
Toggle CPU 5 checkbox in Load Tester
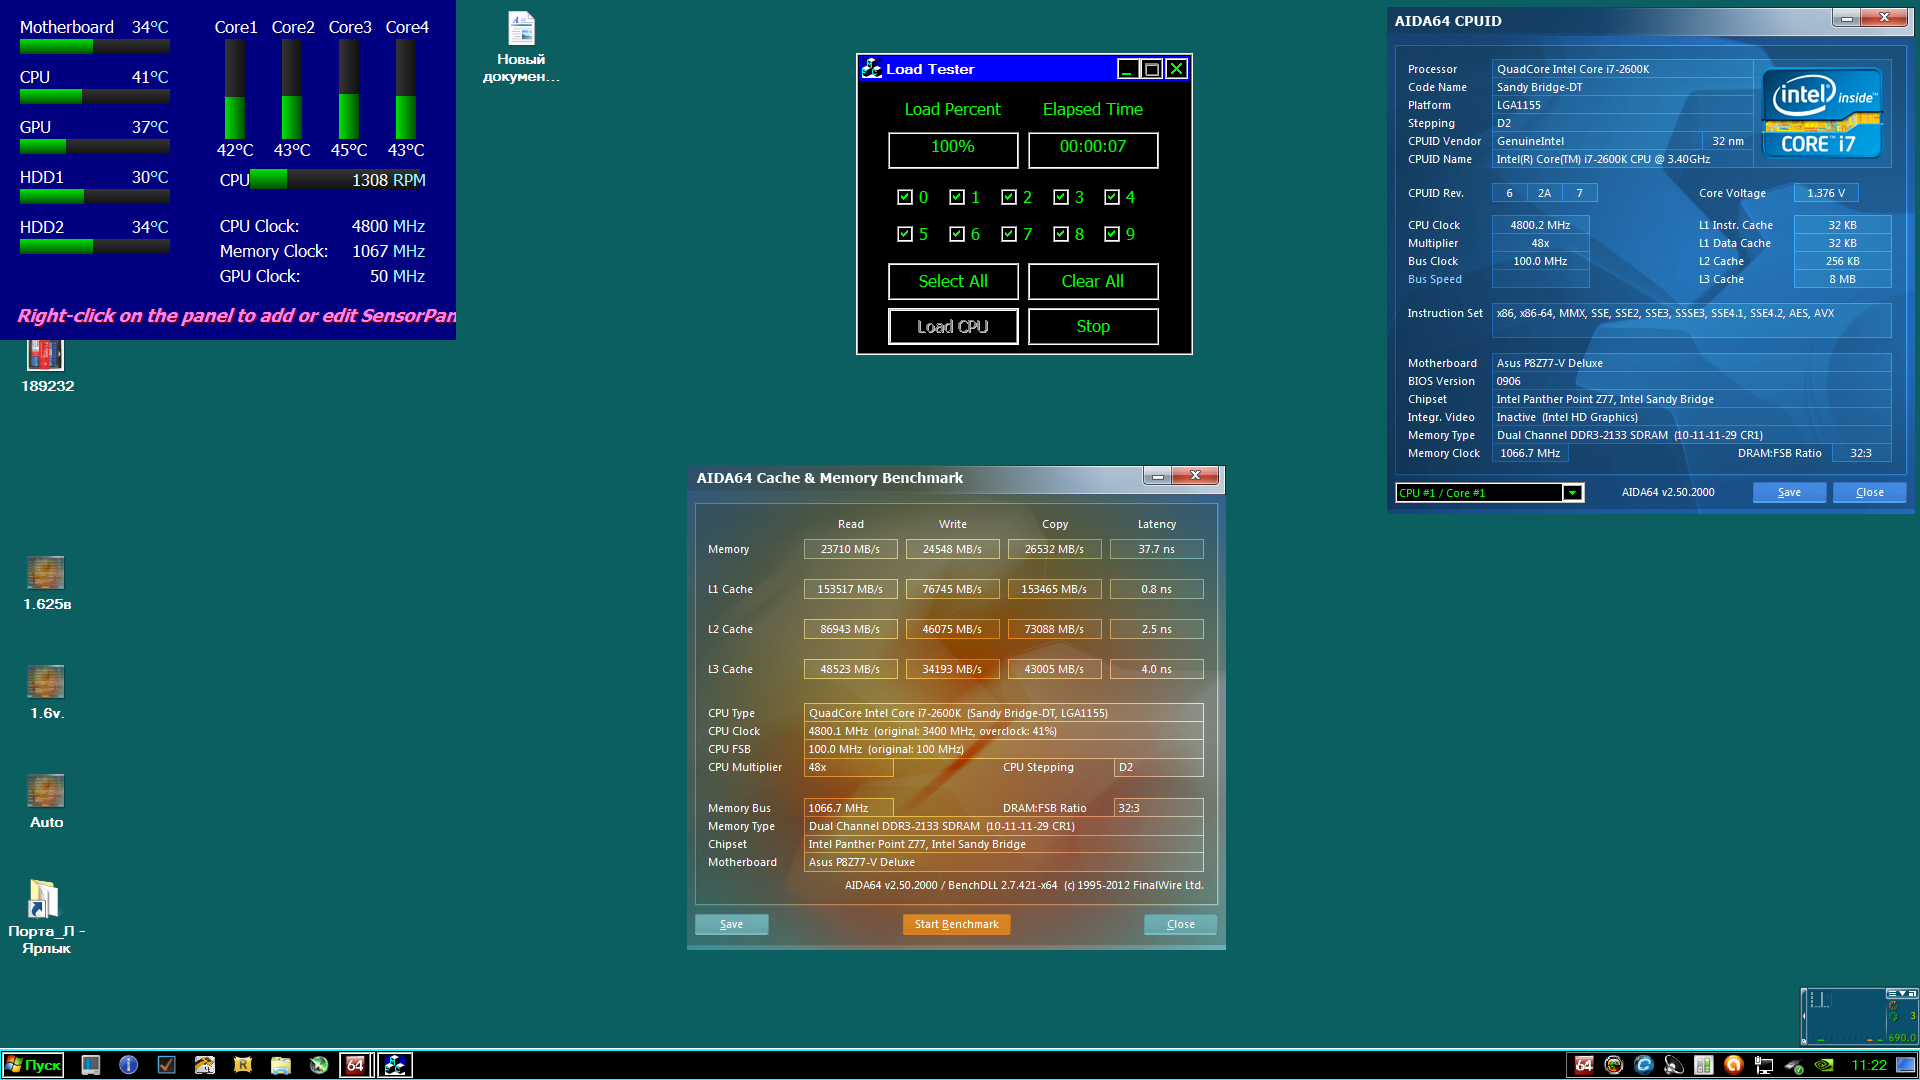pyautogui.click(x=904, y=234)
